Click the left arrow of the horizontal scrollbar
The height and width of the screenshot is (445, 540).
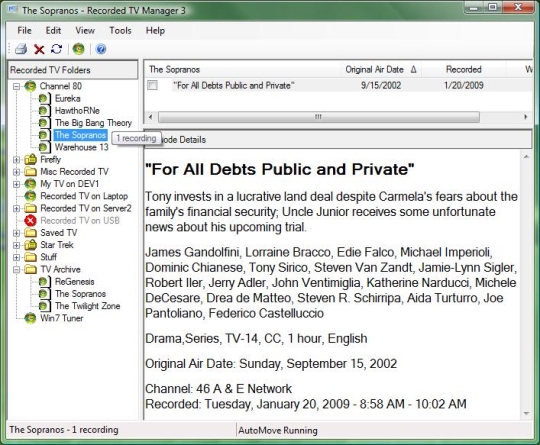150,117
